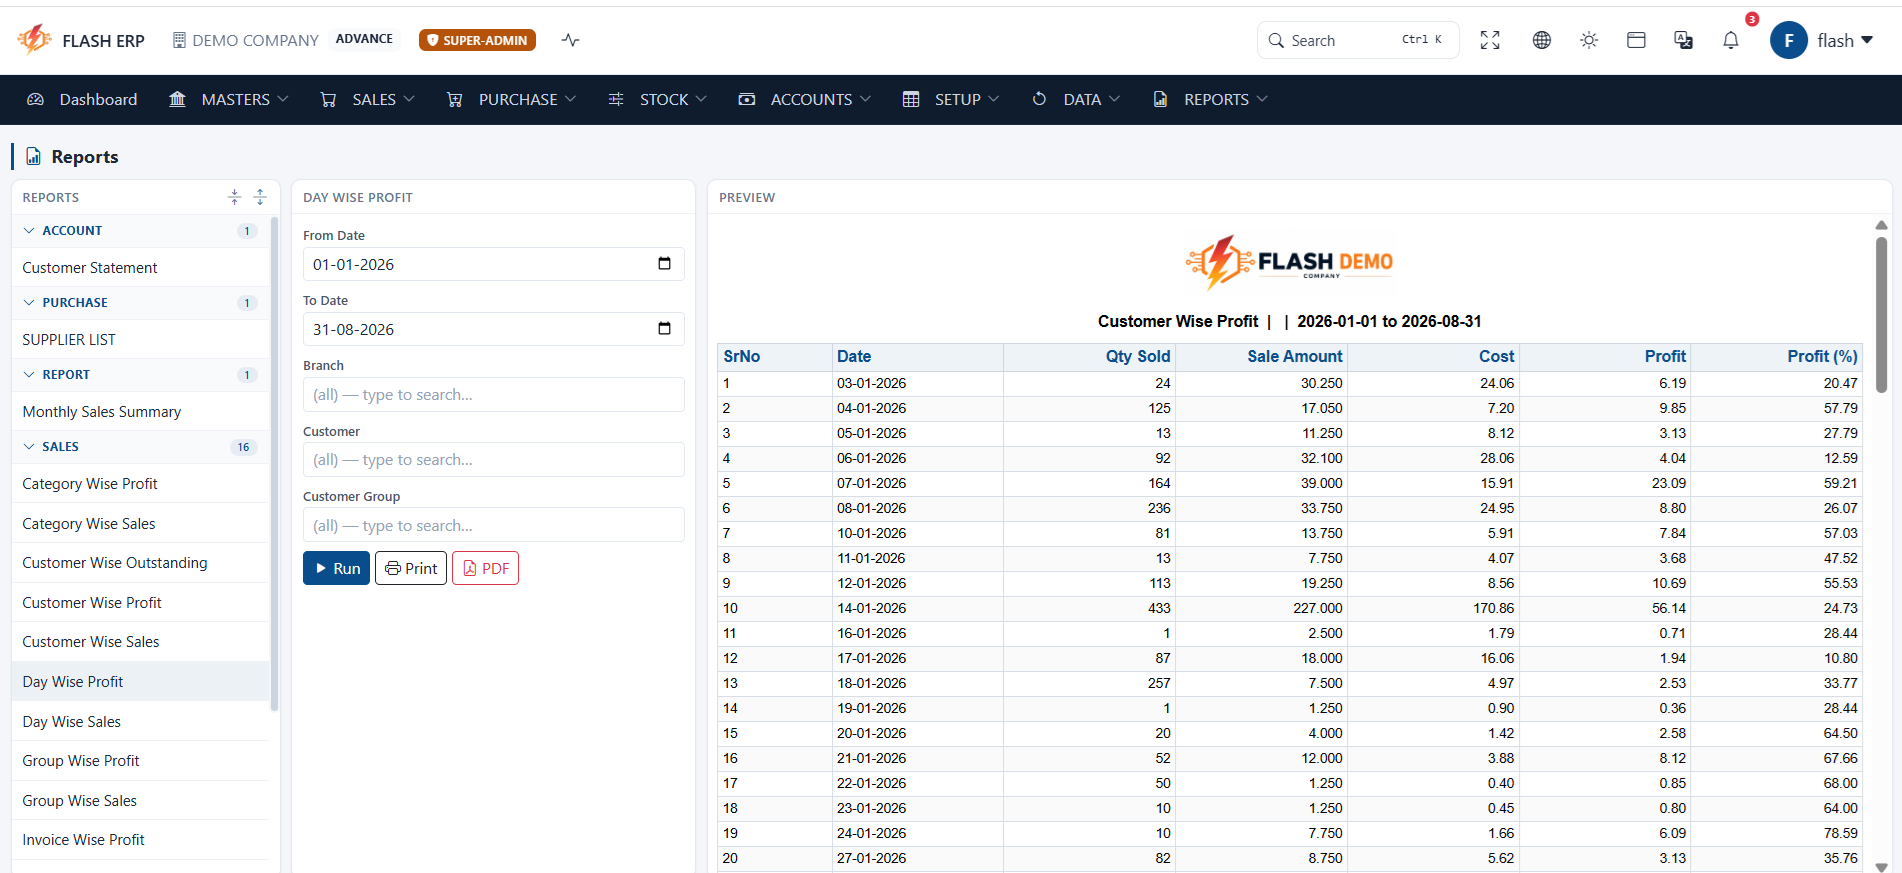Collapse the REPORT group in sidebar
1902x873 pixels.
click(x=140, y=374)
